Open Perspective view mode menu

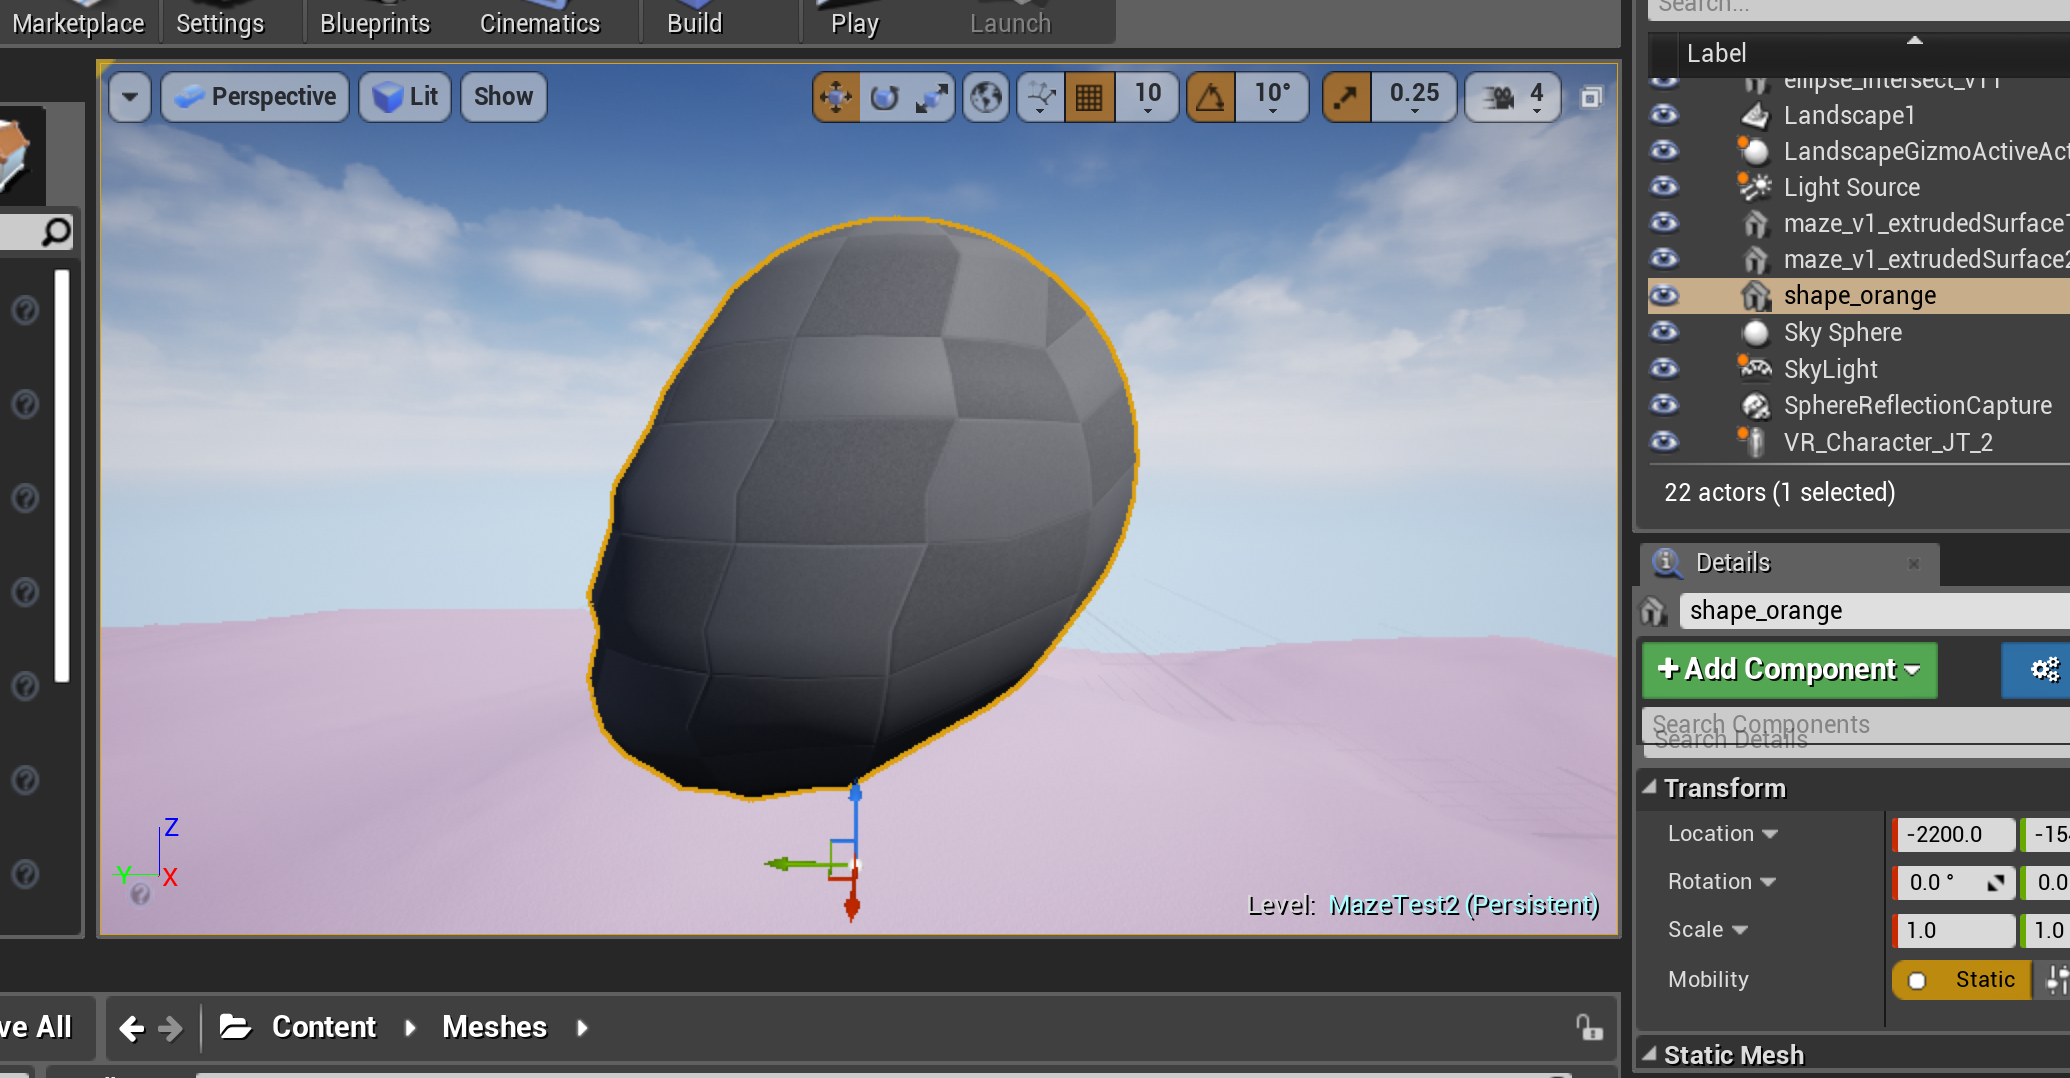pos(255,97)
